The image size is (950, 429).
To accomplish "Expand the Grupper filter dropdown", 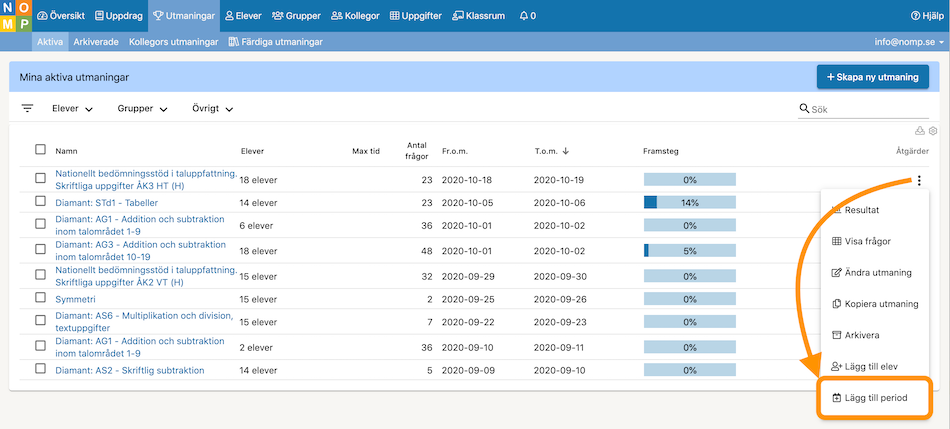I will pos(142,109).
